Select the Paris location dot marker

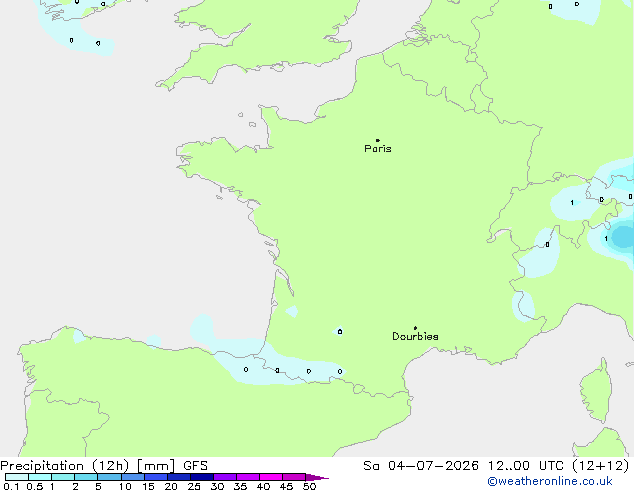coord(378,140)
